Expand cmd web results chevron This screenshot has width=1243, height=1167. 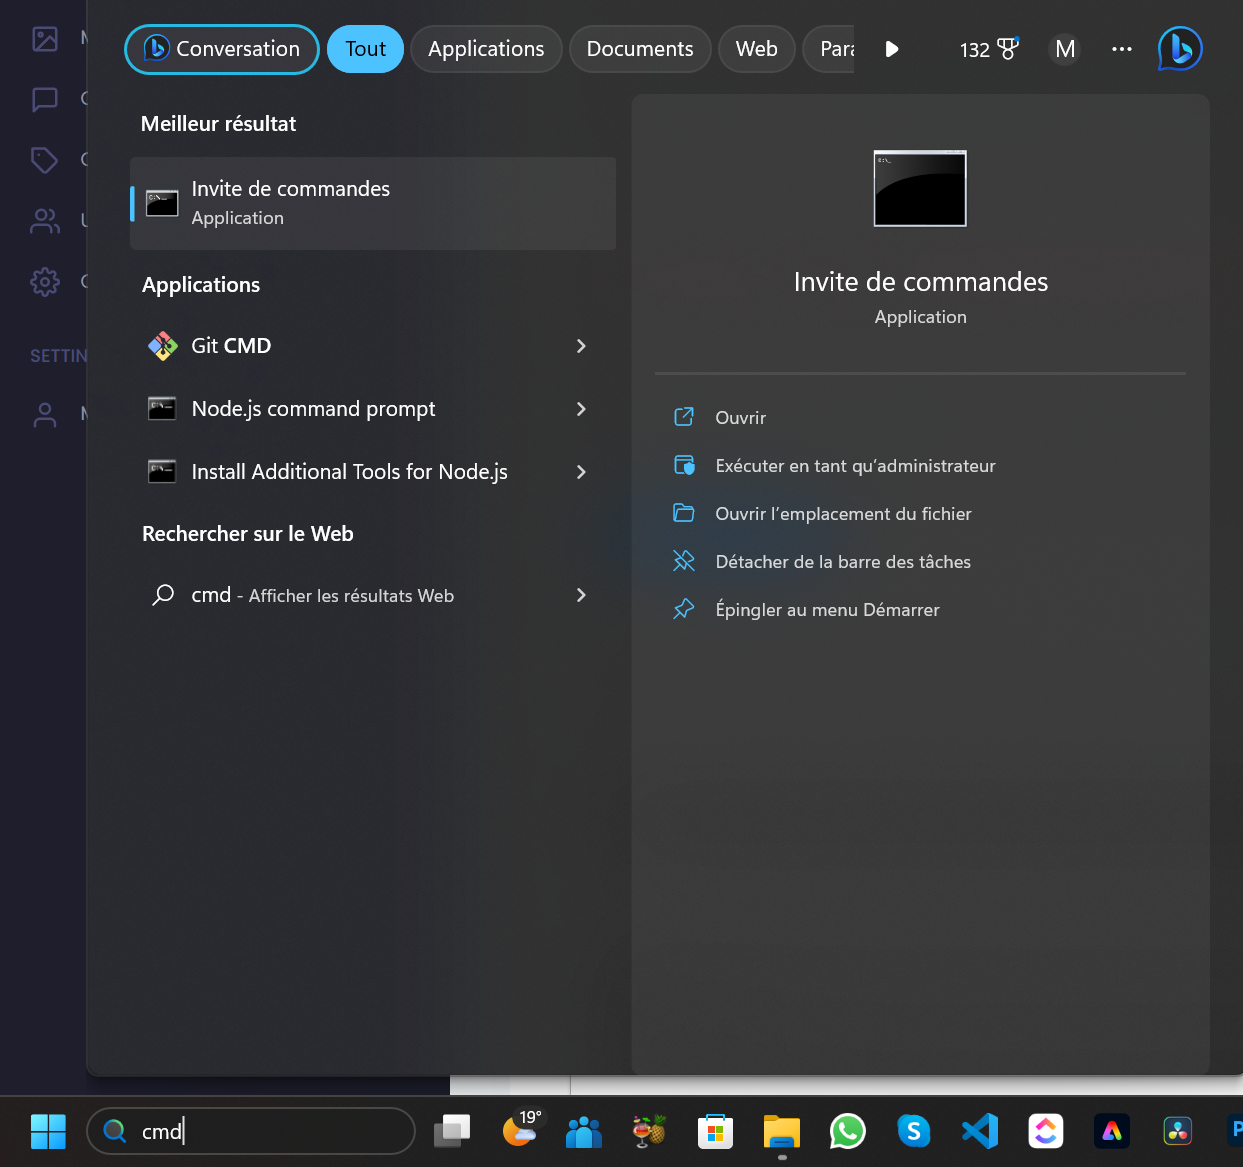click(581, 595)
